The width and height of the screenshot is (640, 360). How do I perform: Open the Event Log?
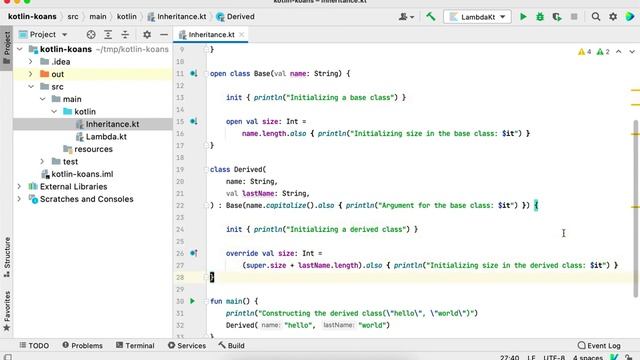(599, 346)
